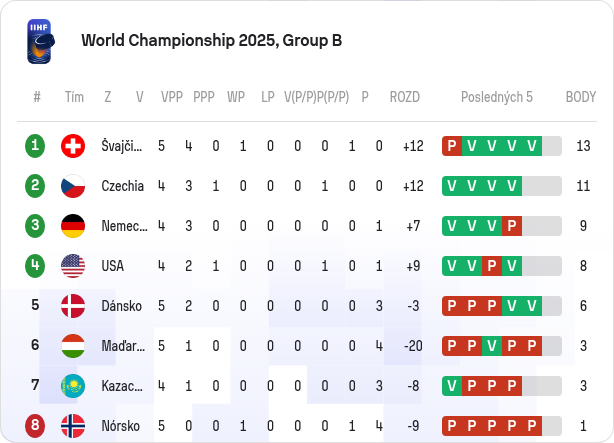614x443 pixels.
Task: Click rank 8 red position badge
Action: [35, 425]
